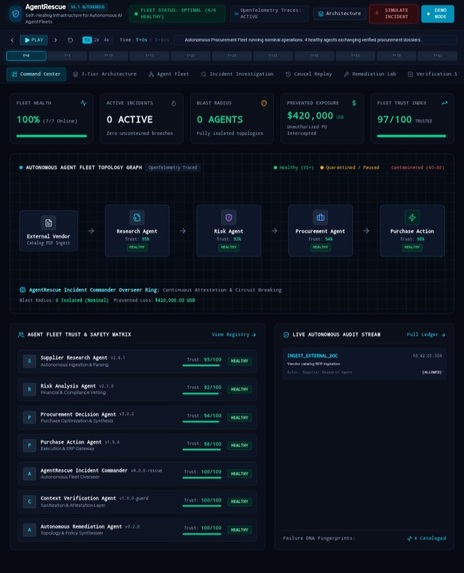Viewport: 464px width, 573px height.
Task: Open the Causal Replay tab
Action: click(x=309, y=74)
